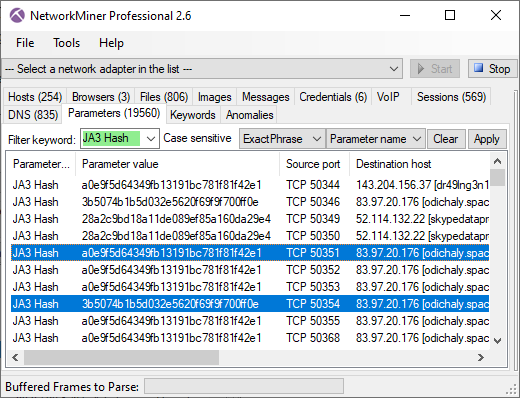Image resolution: width=520 pixels, height=398 pixels.
Task: Switch to the Anomalies tab
Action: (x=250, y=115)
